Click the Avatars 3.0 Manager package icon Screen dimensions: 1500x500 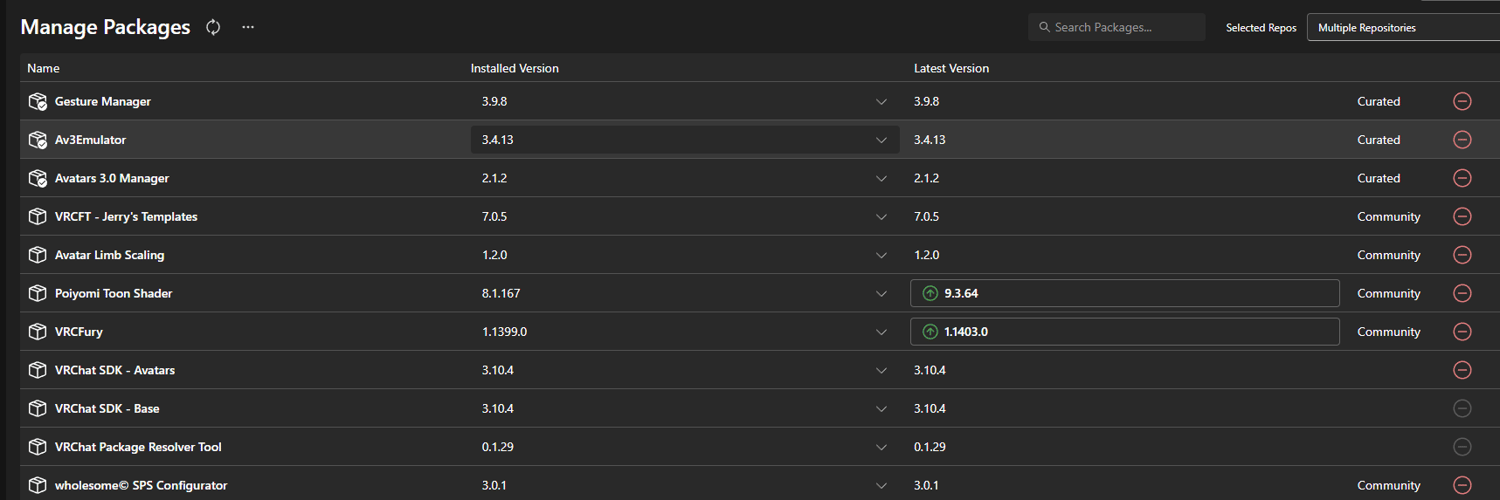click(38, 178)
